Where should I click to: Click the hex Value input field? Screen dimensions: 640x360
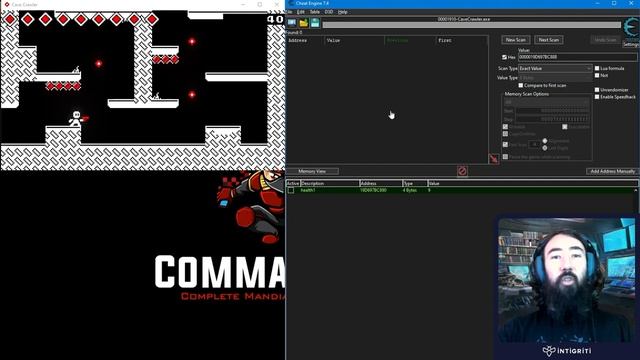[577, 57]
